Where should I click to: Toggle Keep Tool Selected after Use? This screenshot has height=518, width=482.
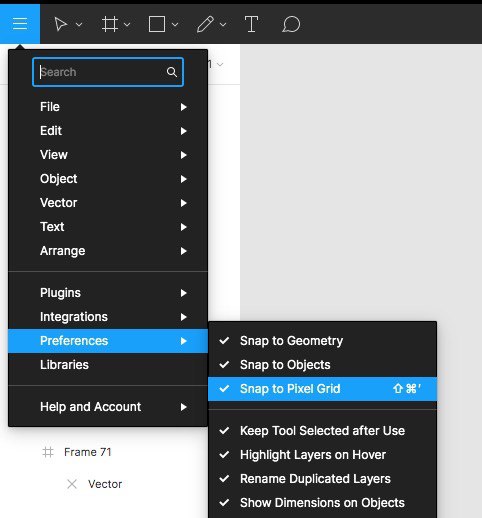pyautogui.click(x=322, y=431)
